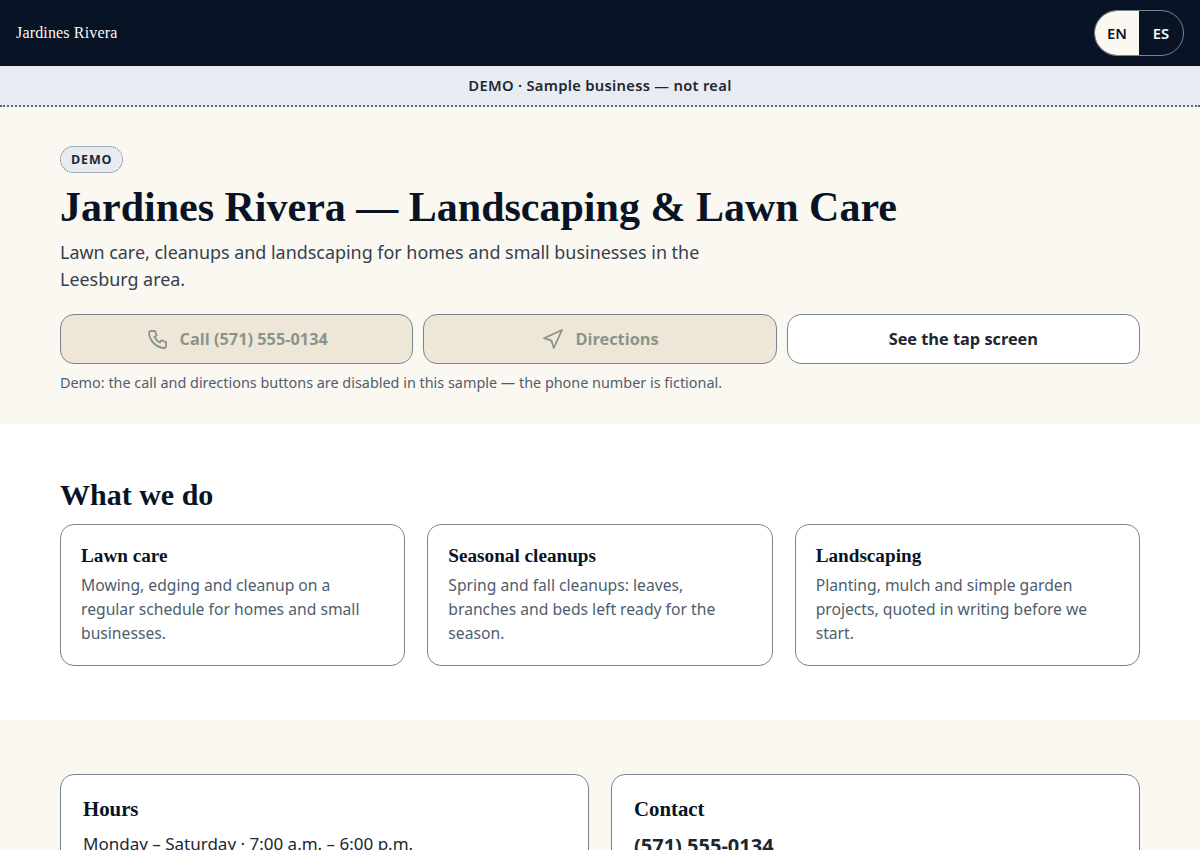This screenshot has height=850, width=1200.
Task: Click the phone icon in the Call button
Action: click(x=157, y=339)
